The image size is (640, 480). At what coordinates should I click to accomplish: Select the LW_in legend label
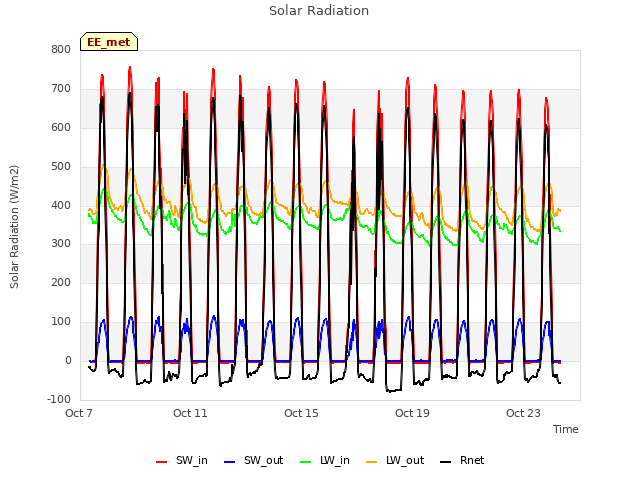point(335,460)
